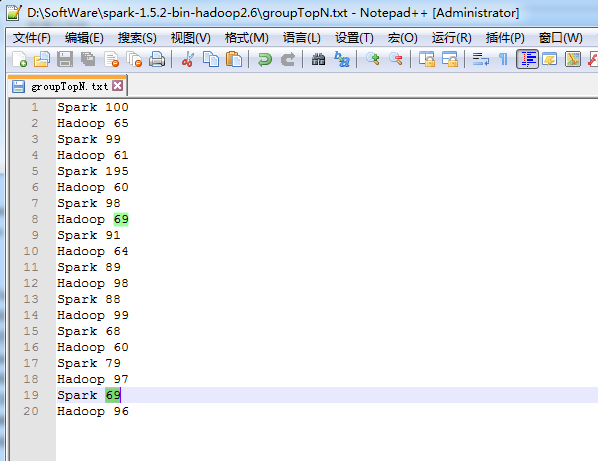Click the Save All toolbar icon
598x461 pixels.
pos(88,59)
